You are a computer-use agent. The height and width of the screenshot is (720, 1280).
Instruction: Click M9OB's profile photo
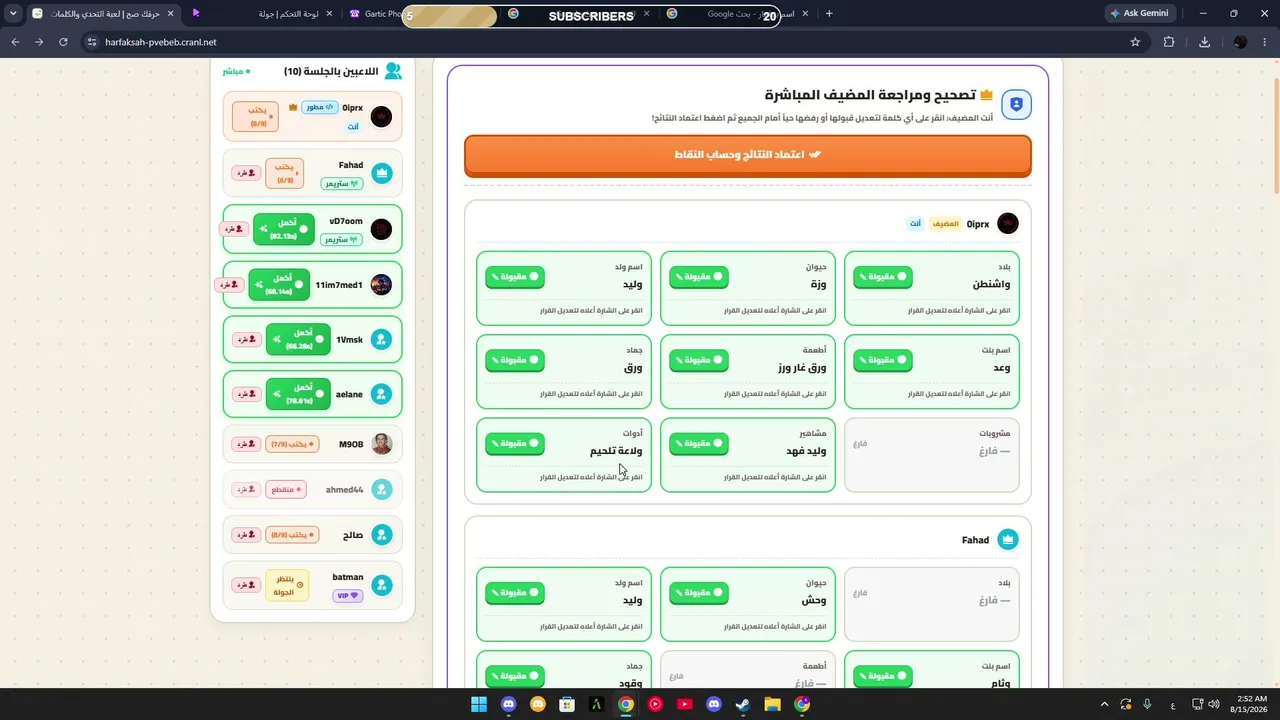point(381,444)
